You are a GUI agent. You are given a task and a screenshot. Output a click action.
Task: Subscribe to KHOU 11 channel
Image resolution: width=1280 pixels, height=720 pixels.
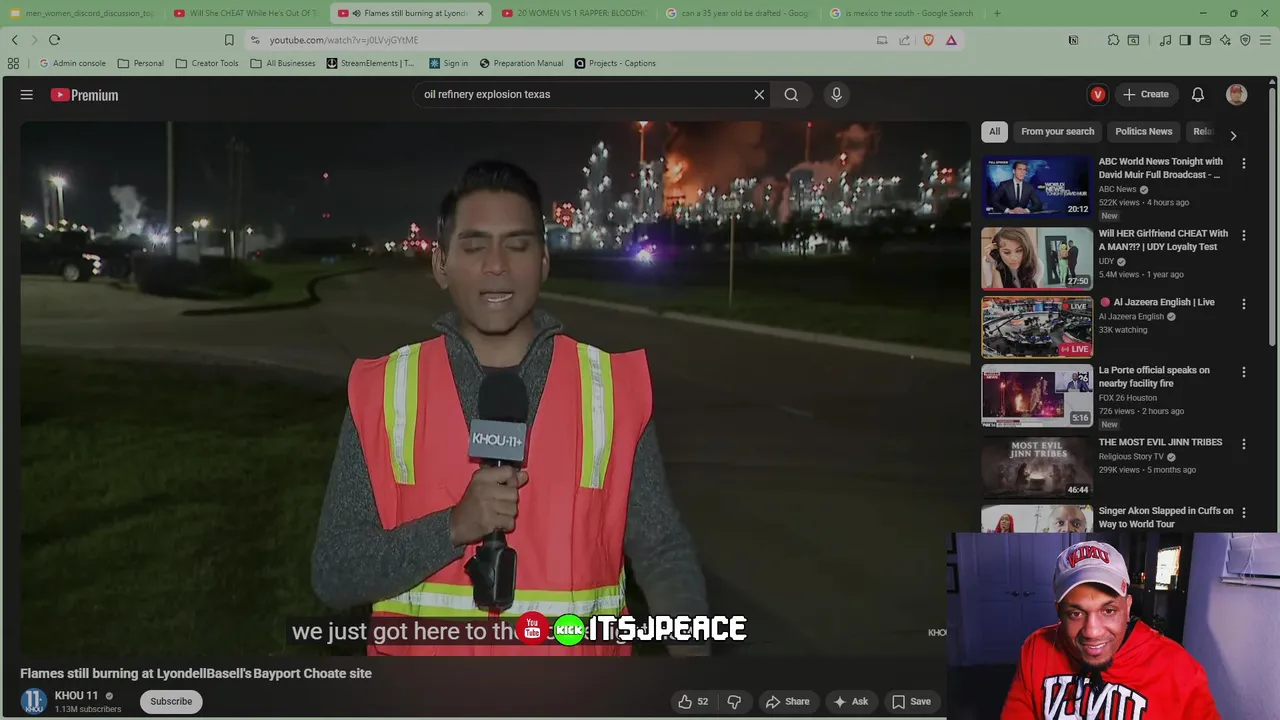point(171,702)
